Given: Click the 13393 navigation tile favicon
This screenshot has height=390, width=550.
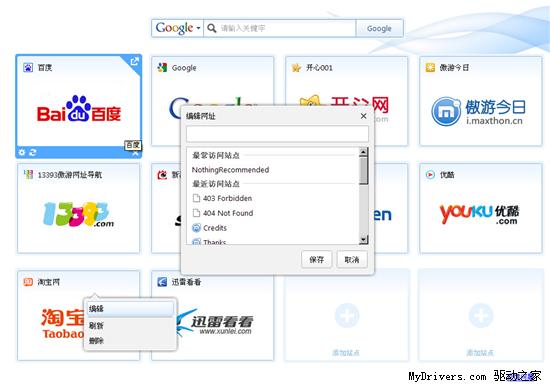Looking at the screenshot, I should click(x=28, y=174).
